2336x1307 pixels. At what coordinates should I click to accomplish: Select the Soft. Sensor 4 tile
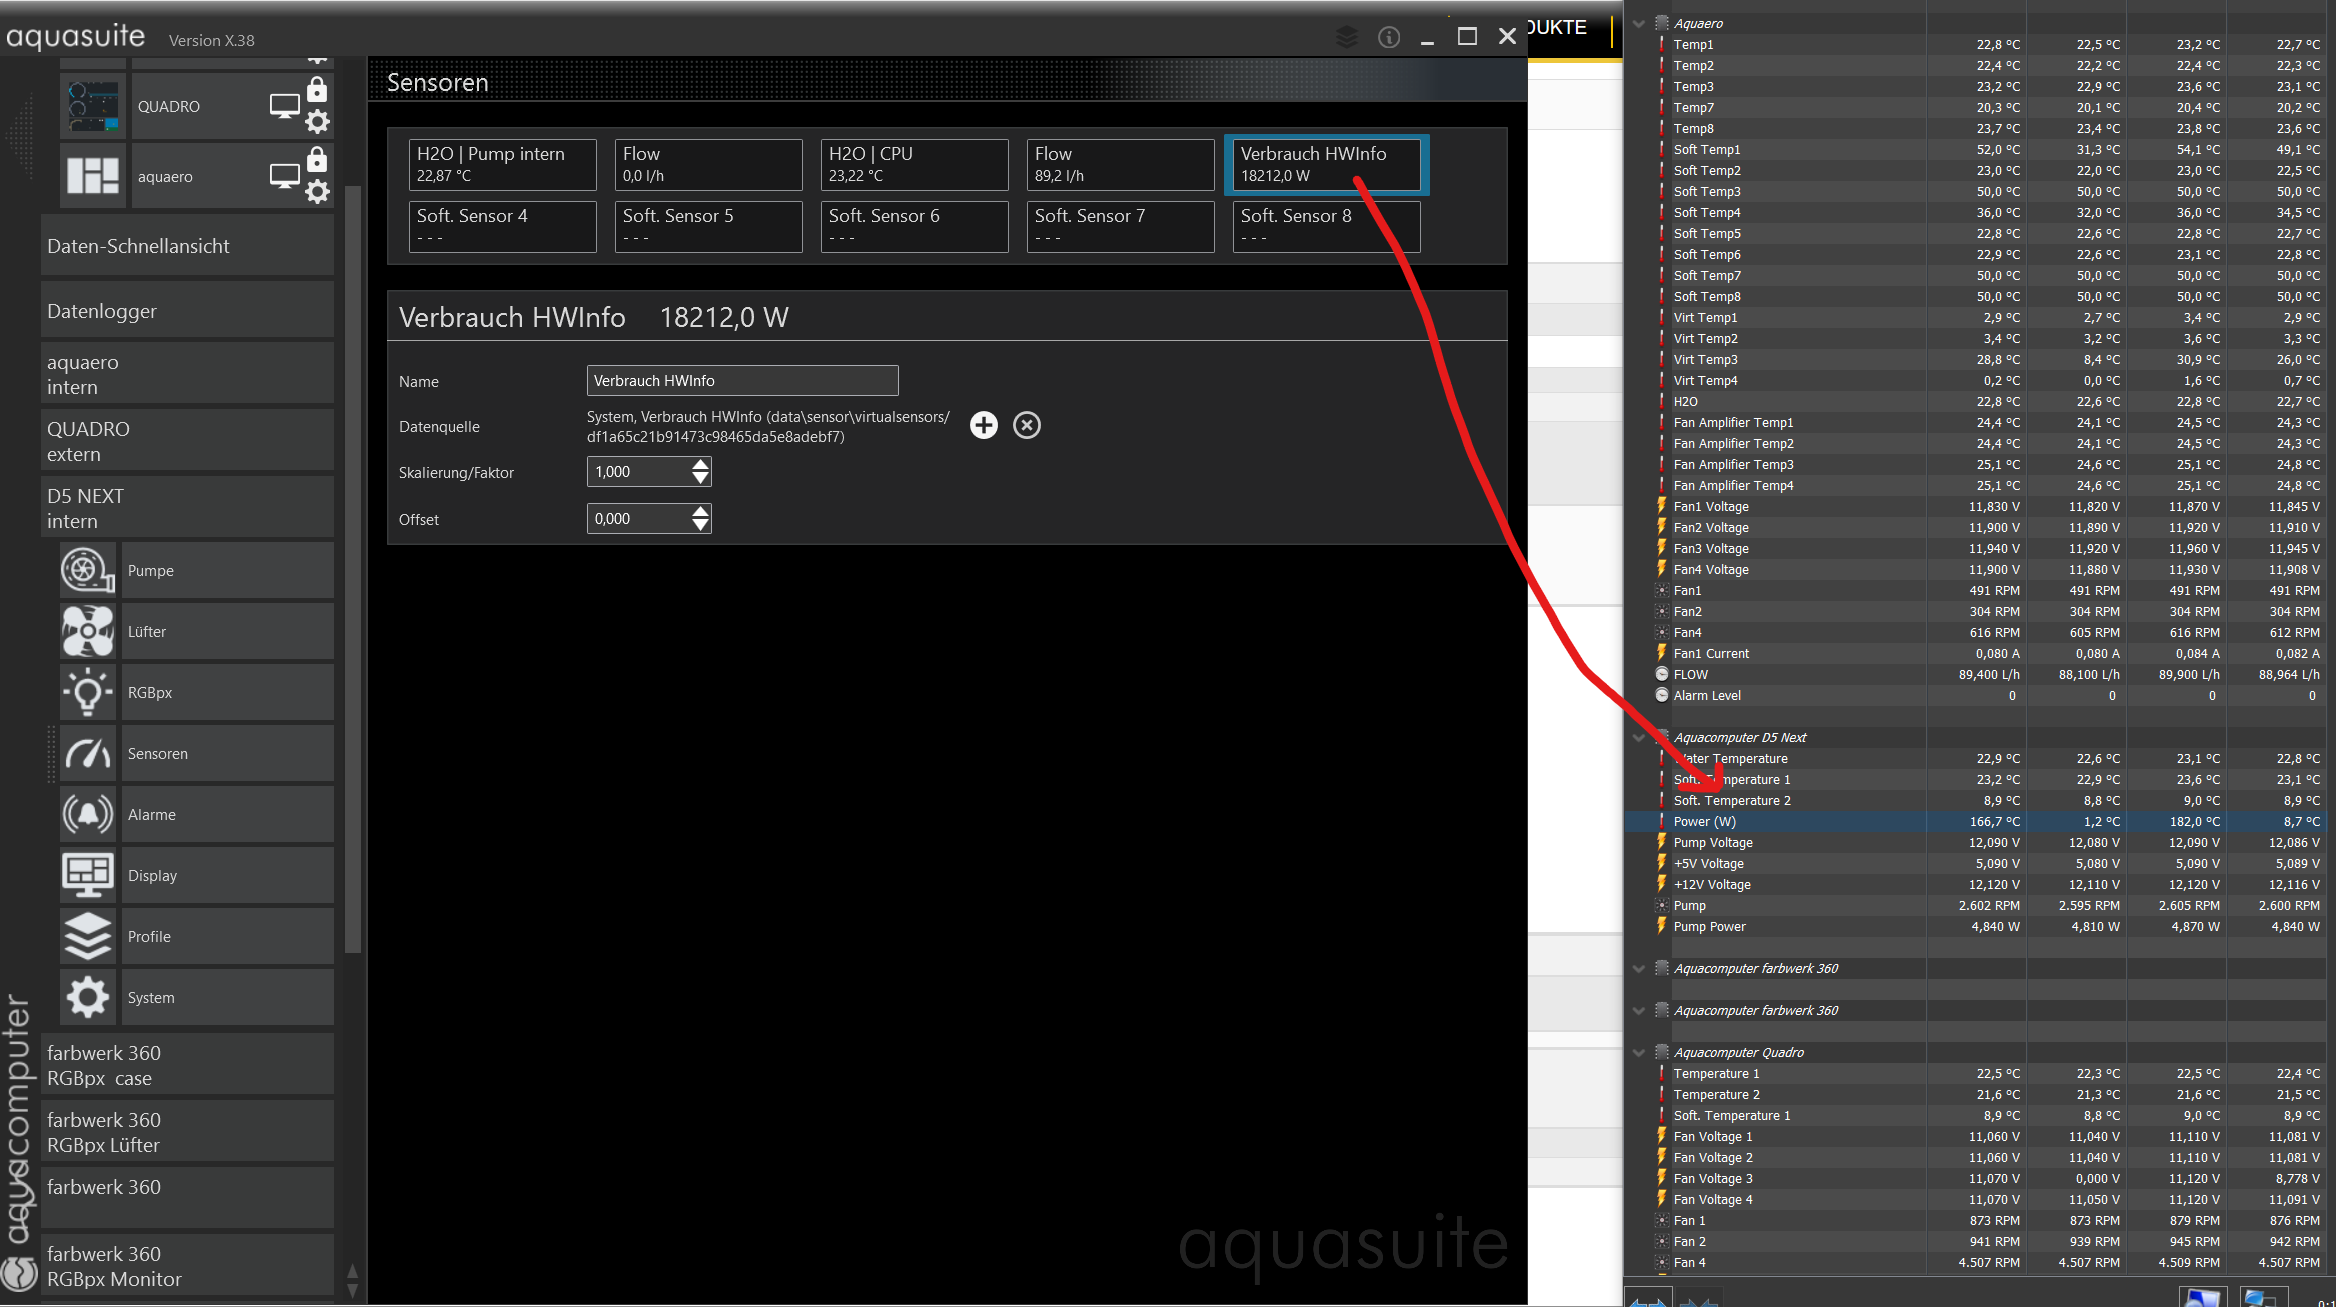tap(502, 226)
